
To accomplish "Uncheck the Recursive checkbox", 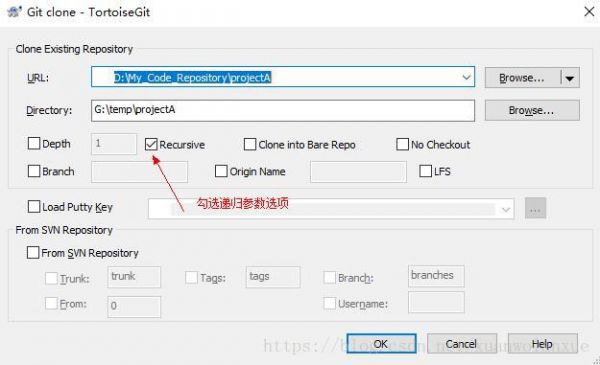I will click(151, 144).
